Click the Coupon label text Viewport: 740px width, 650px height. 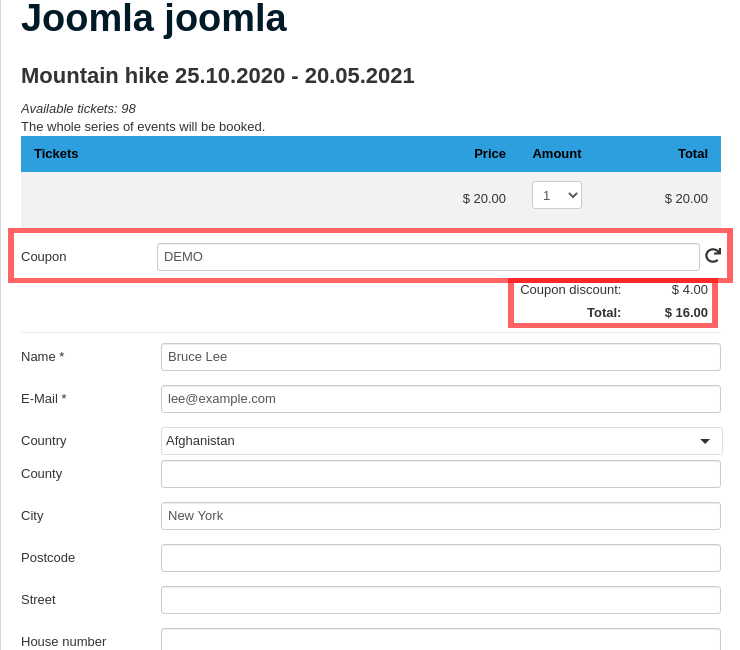click(44, 257)
